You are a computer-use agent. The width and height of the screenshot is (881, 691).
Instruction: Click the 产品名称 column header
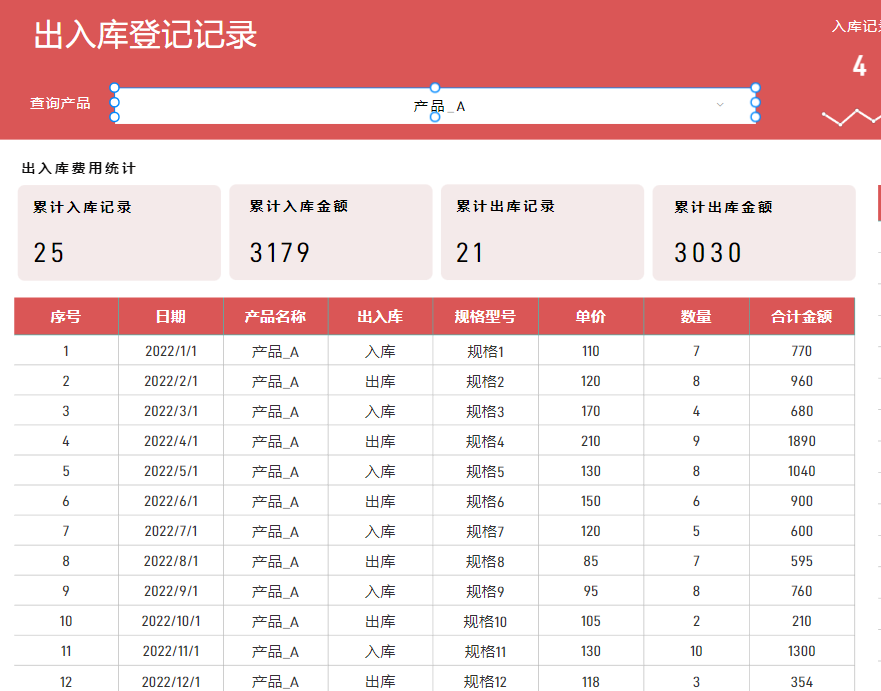pyautogui.click(x=275, y=317)
